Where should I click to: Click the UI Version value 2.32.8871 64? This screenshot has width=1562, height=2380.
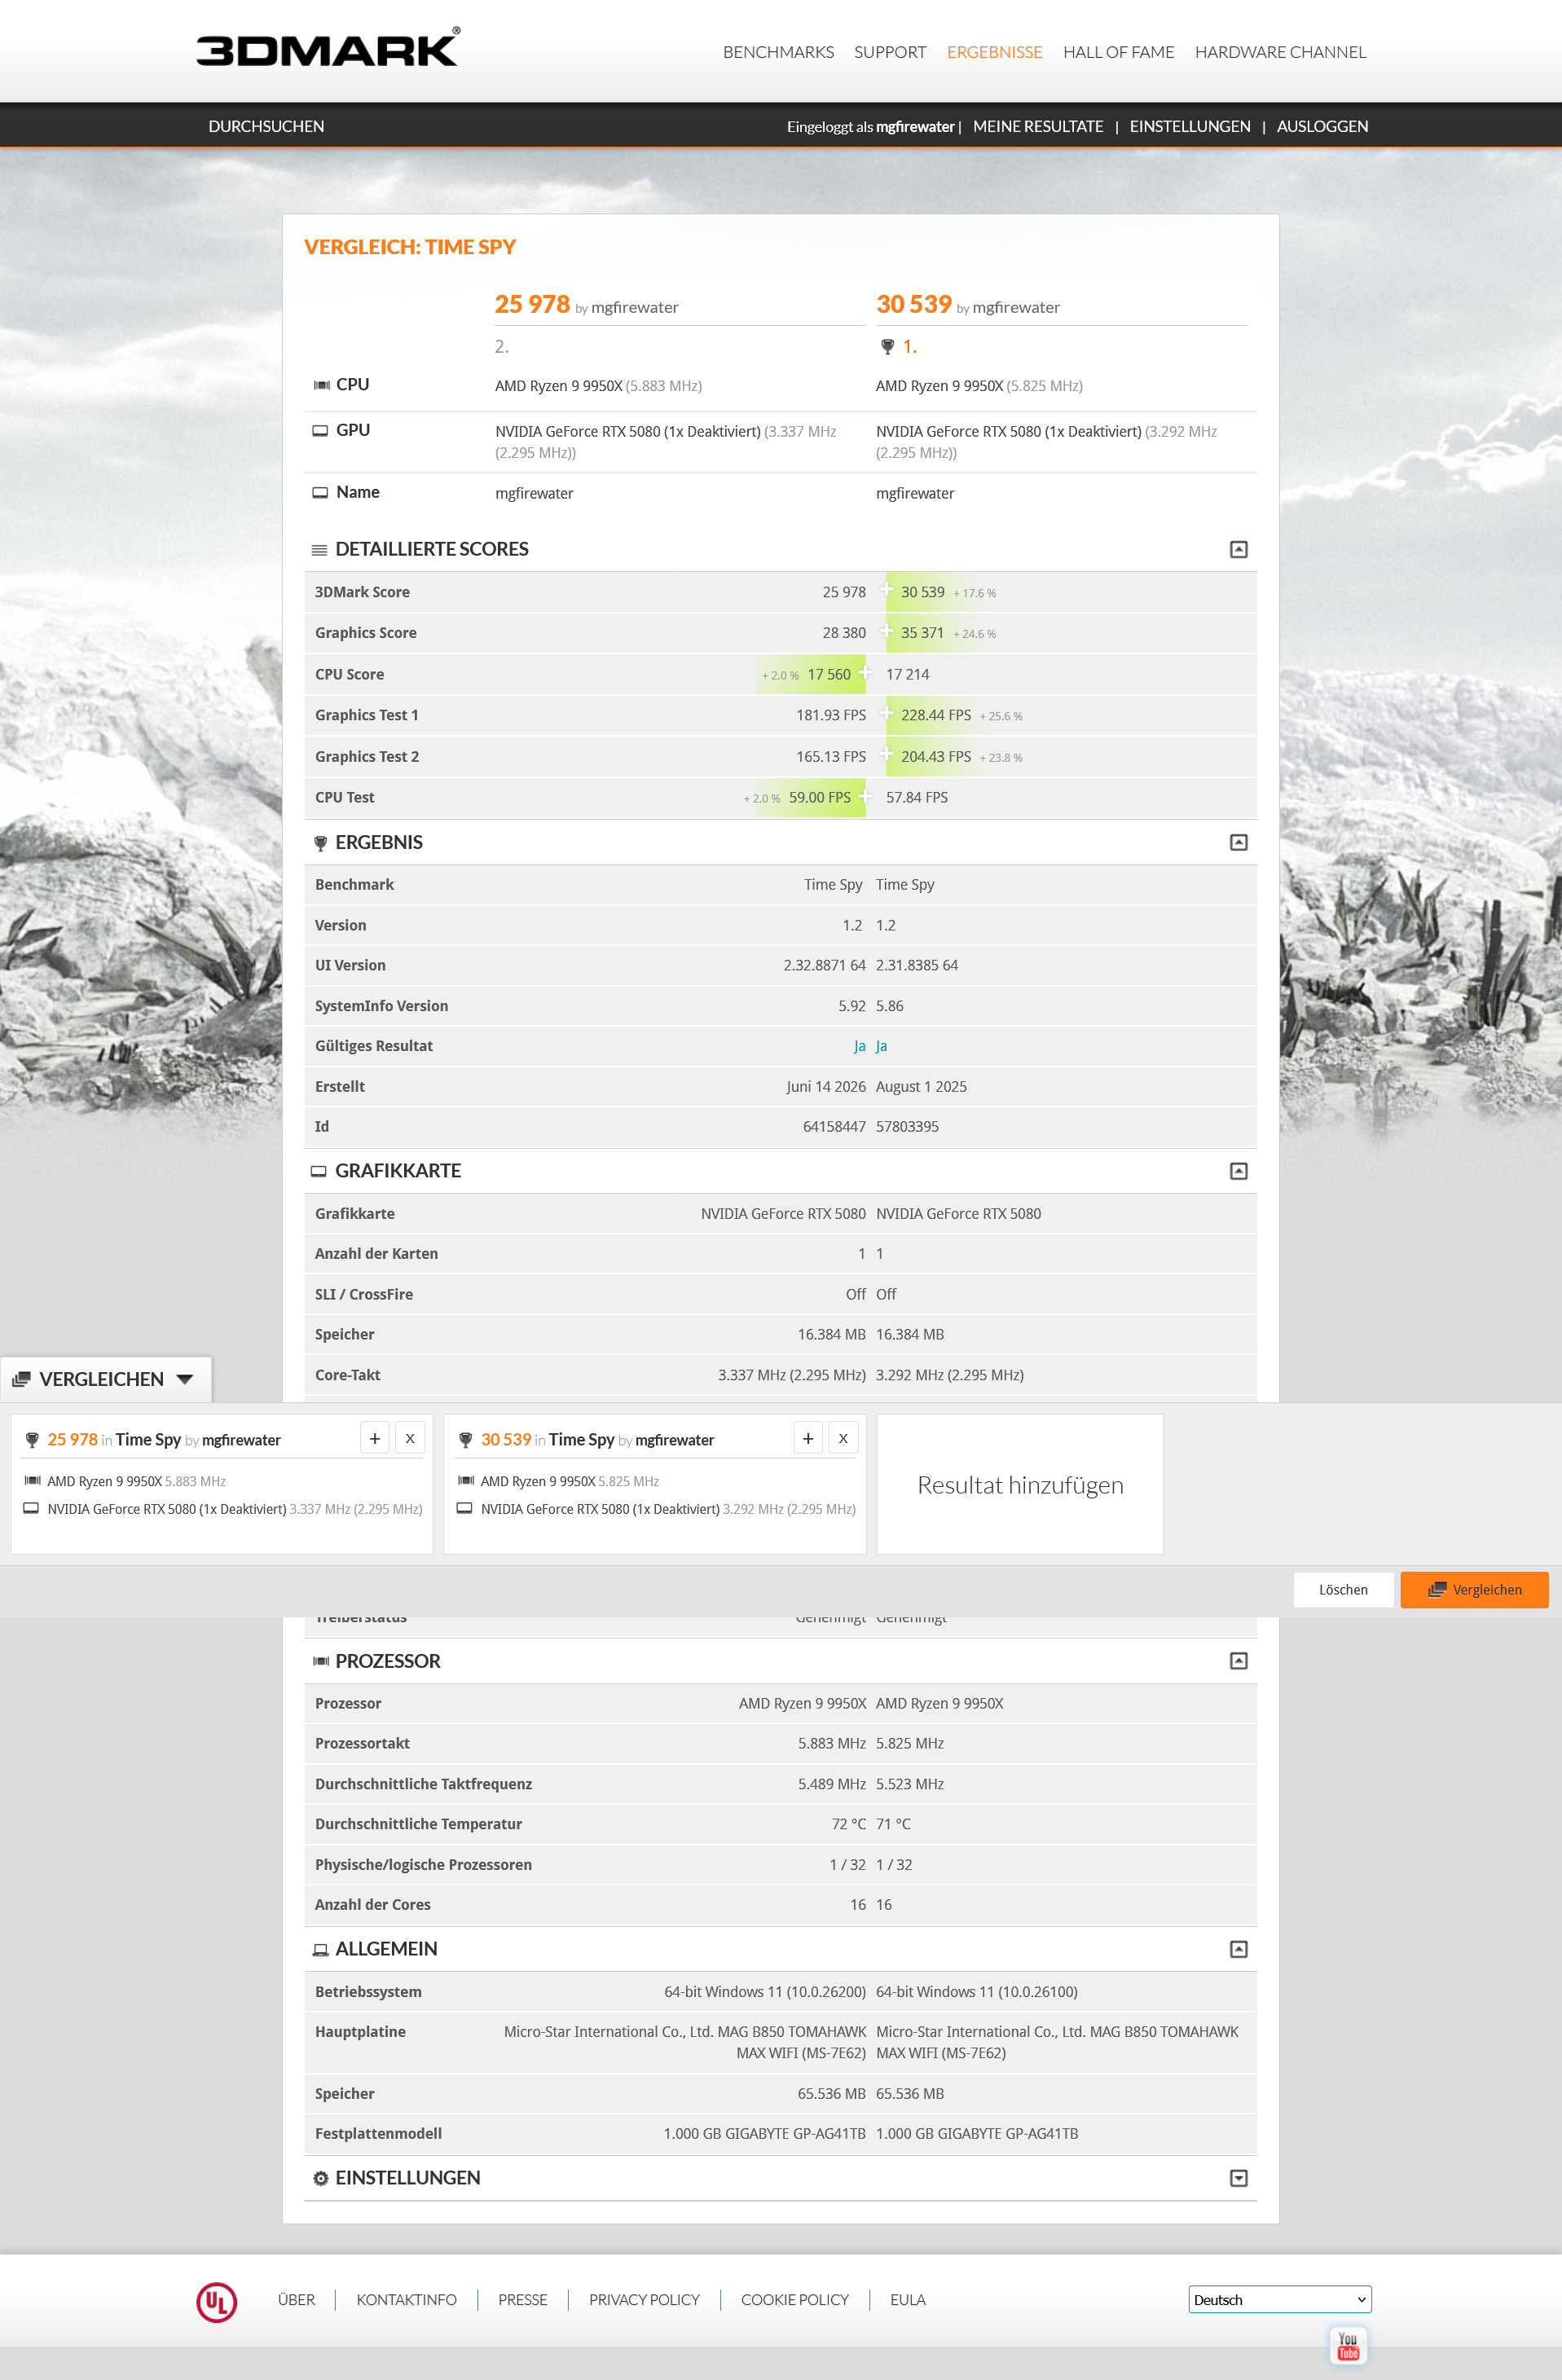click(824, 966)
